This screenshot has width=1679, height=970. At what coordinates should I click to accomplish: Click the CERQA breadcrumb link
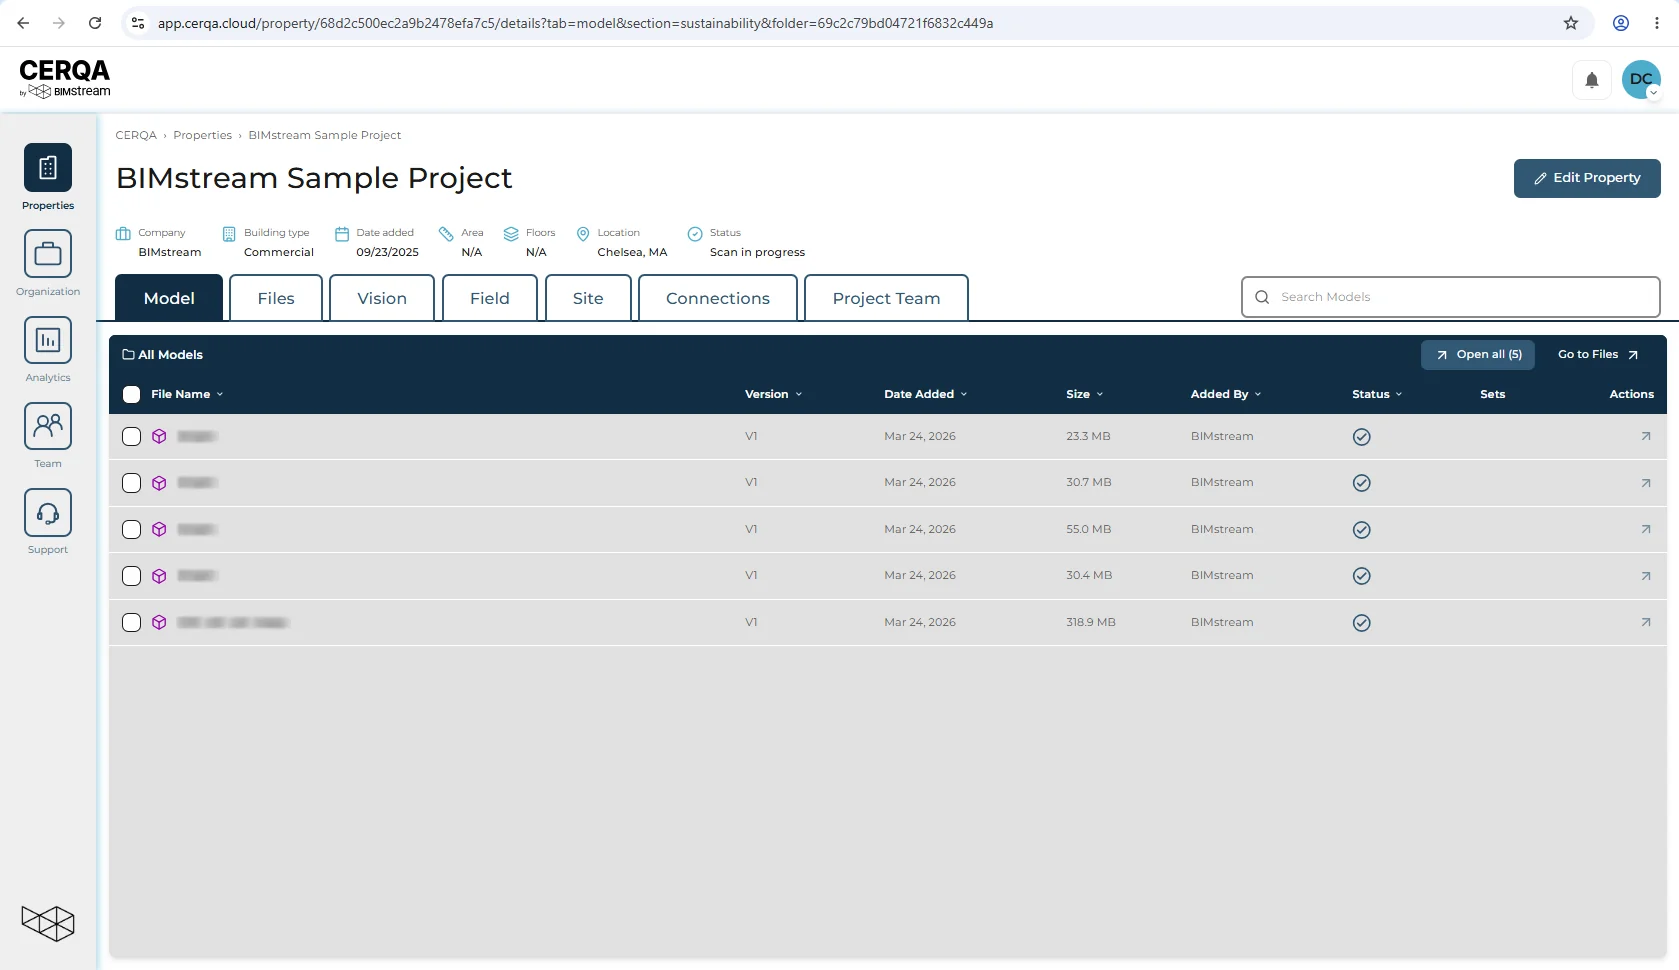136,135
